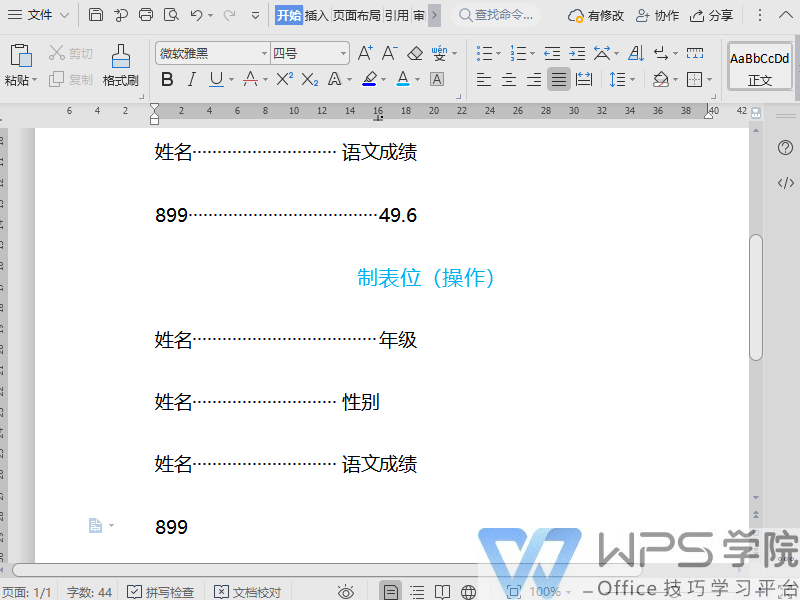
Task: Click the character border A icon
Action: 437,79
